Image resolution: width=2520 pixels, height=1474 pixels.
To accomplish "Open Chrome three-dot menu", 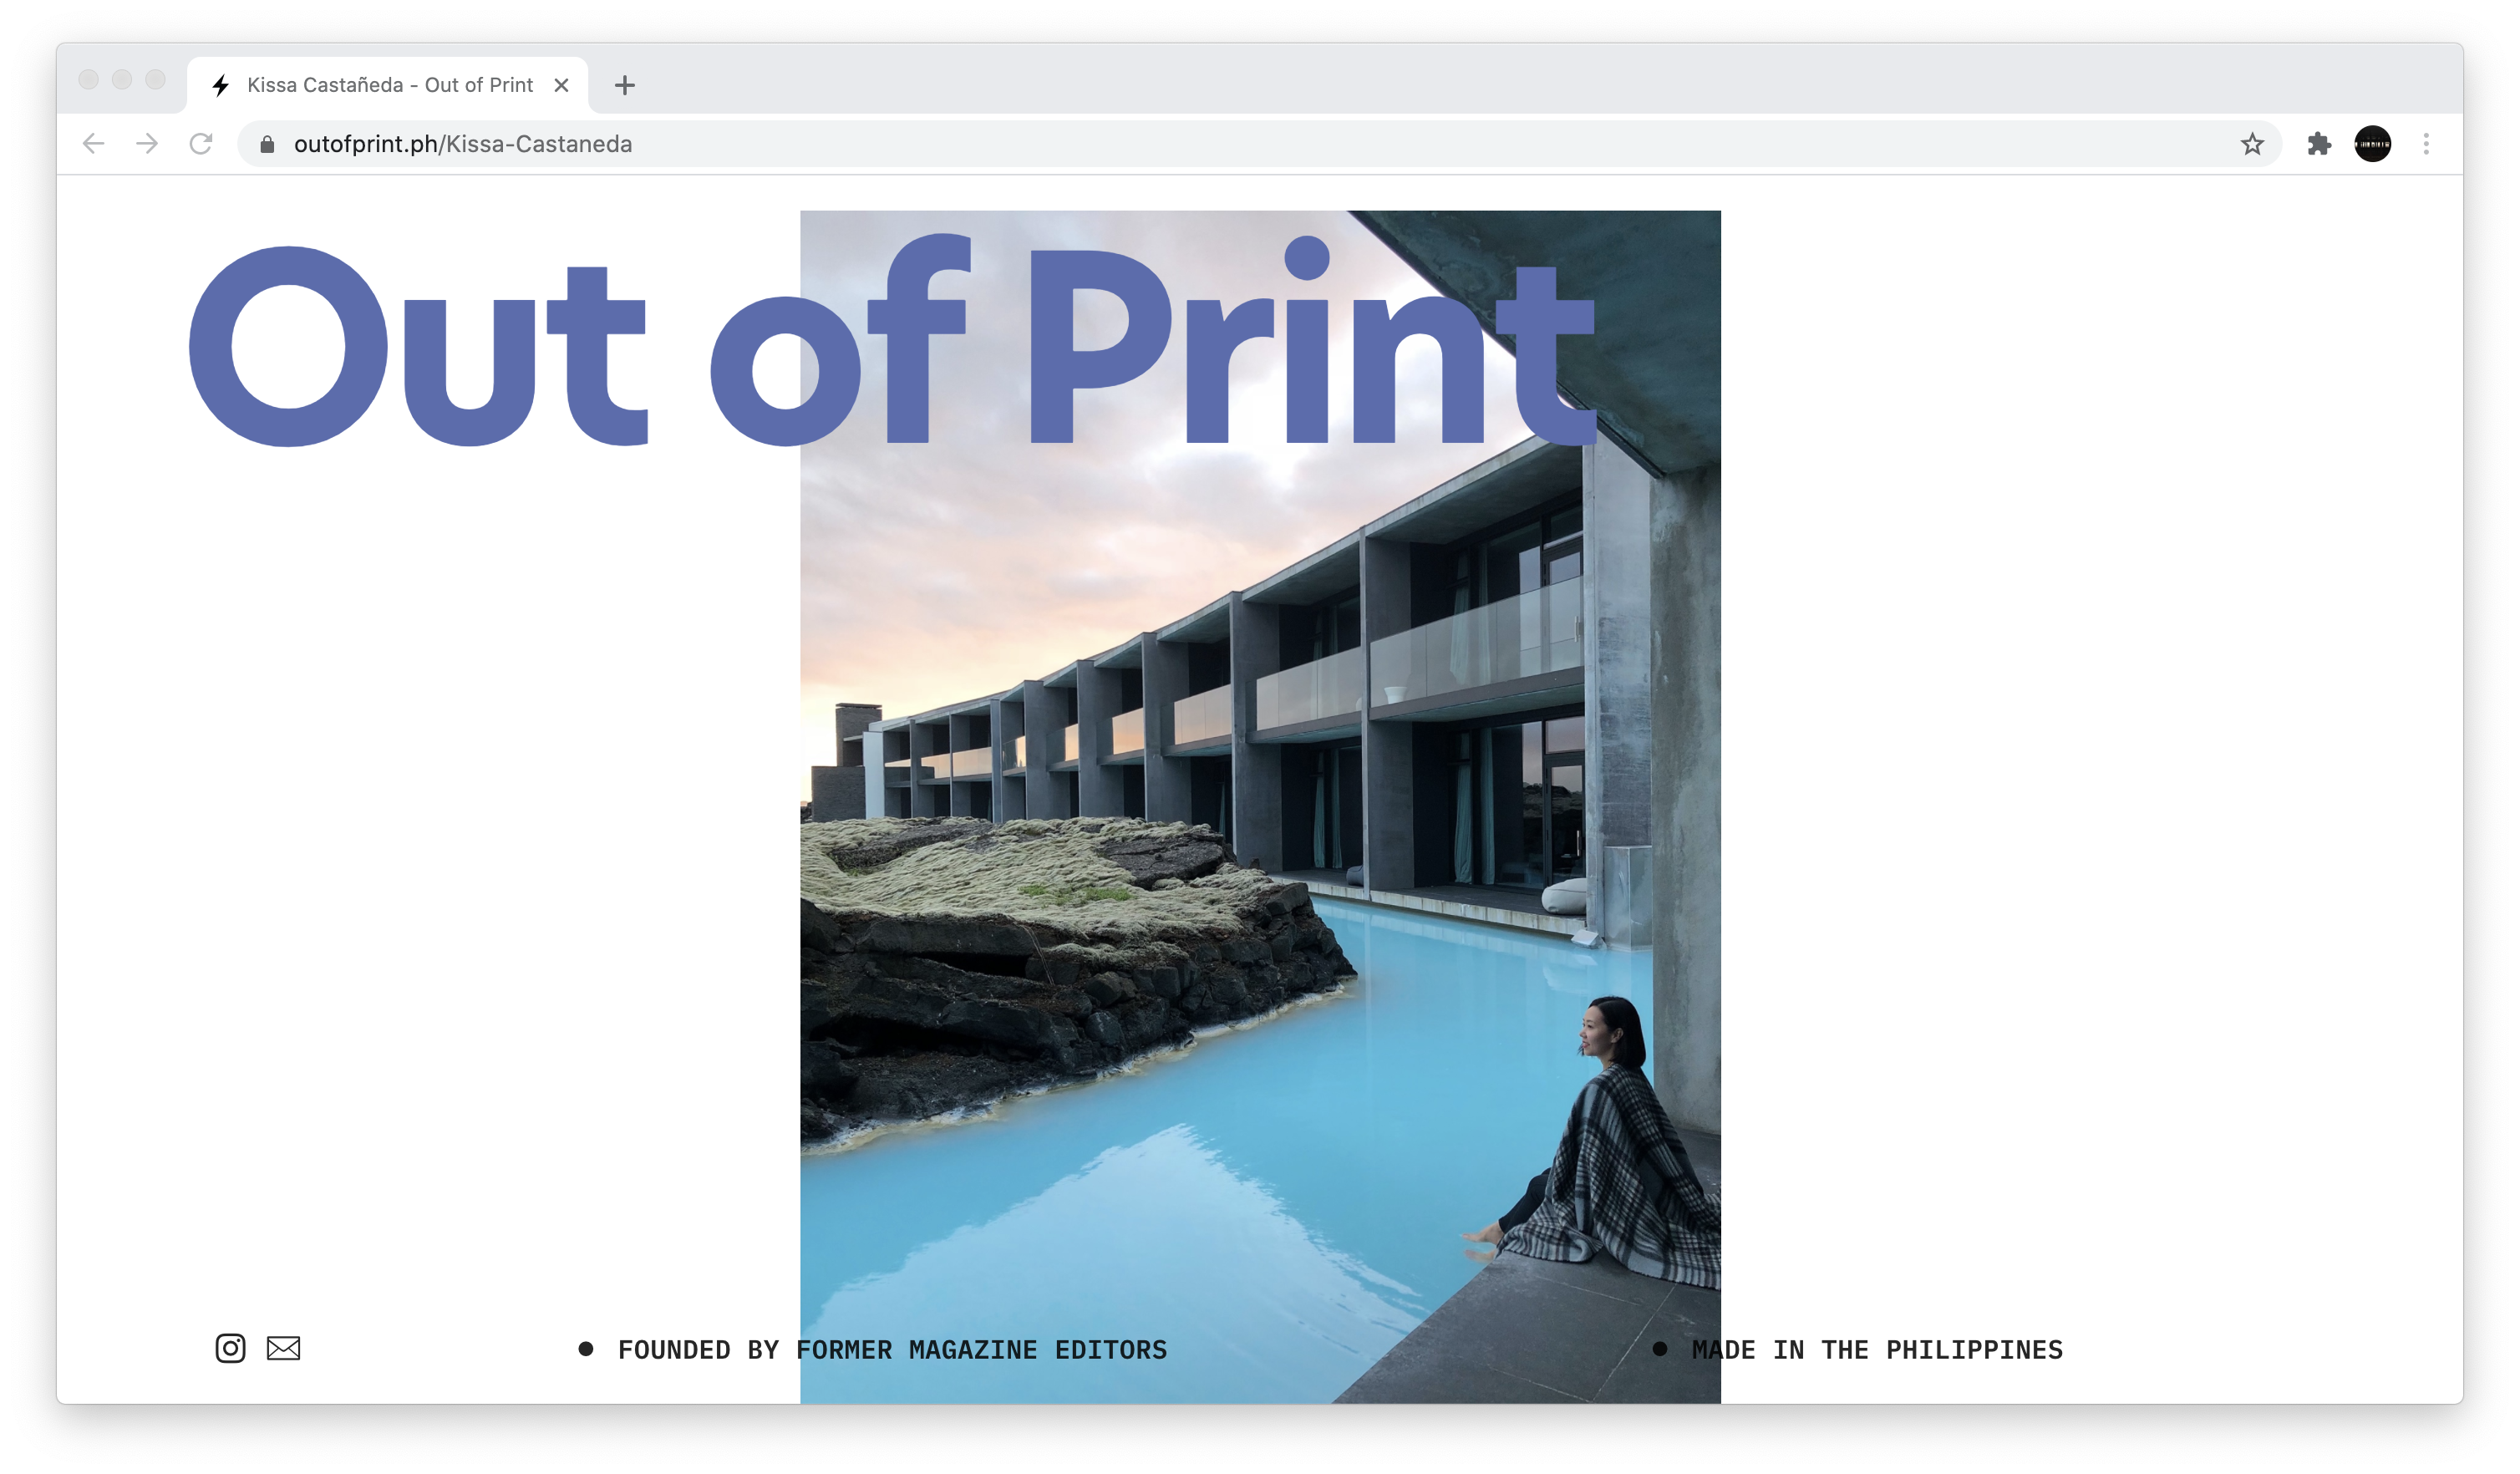I will [2426, 144].
